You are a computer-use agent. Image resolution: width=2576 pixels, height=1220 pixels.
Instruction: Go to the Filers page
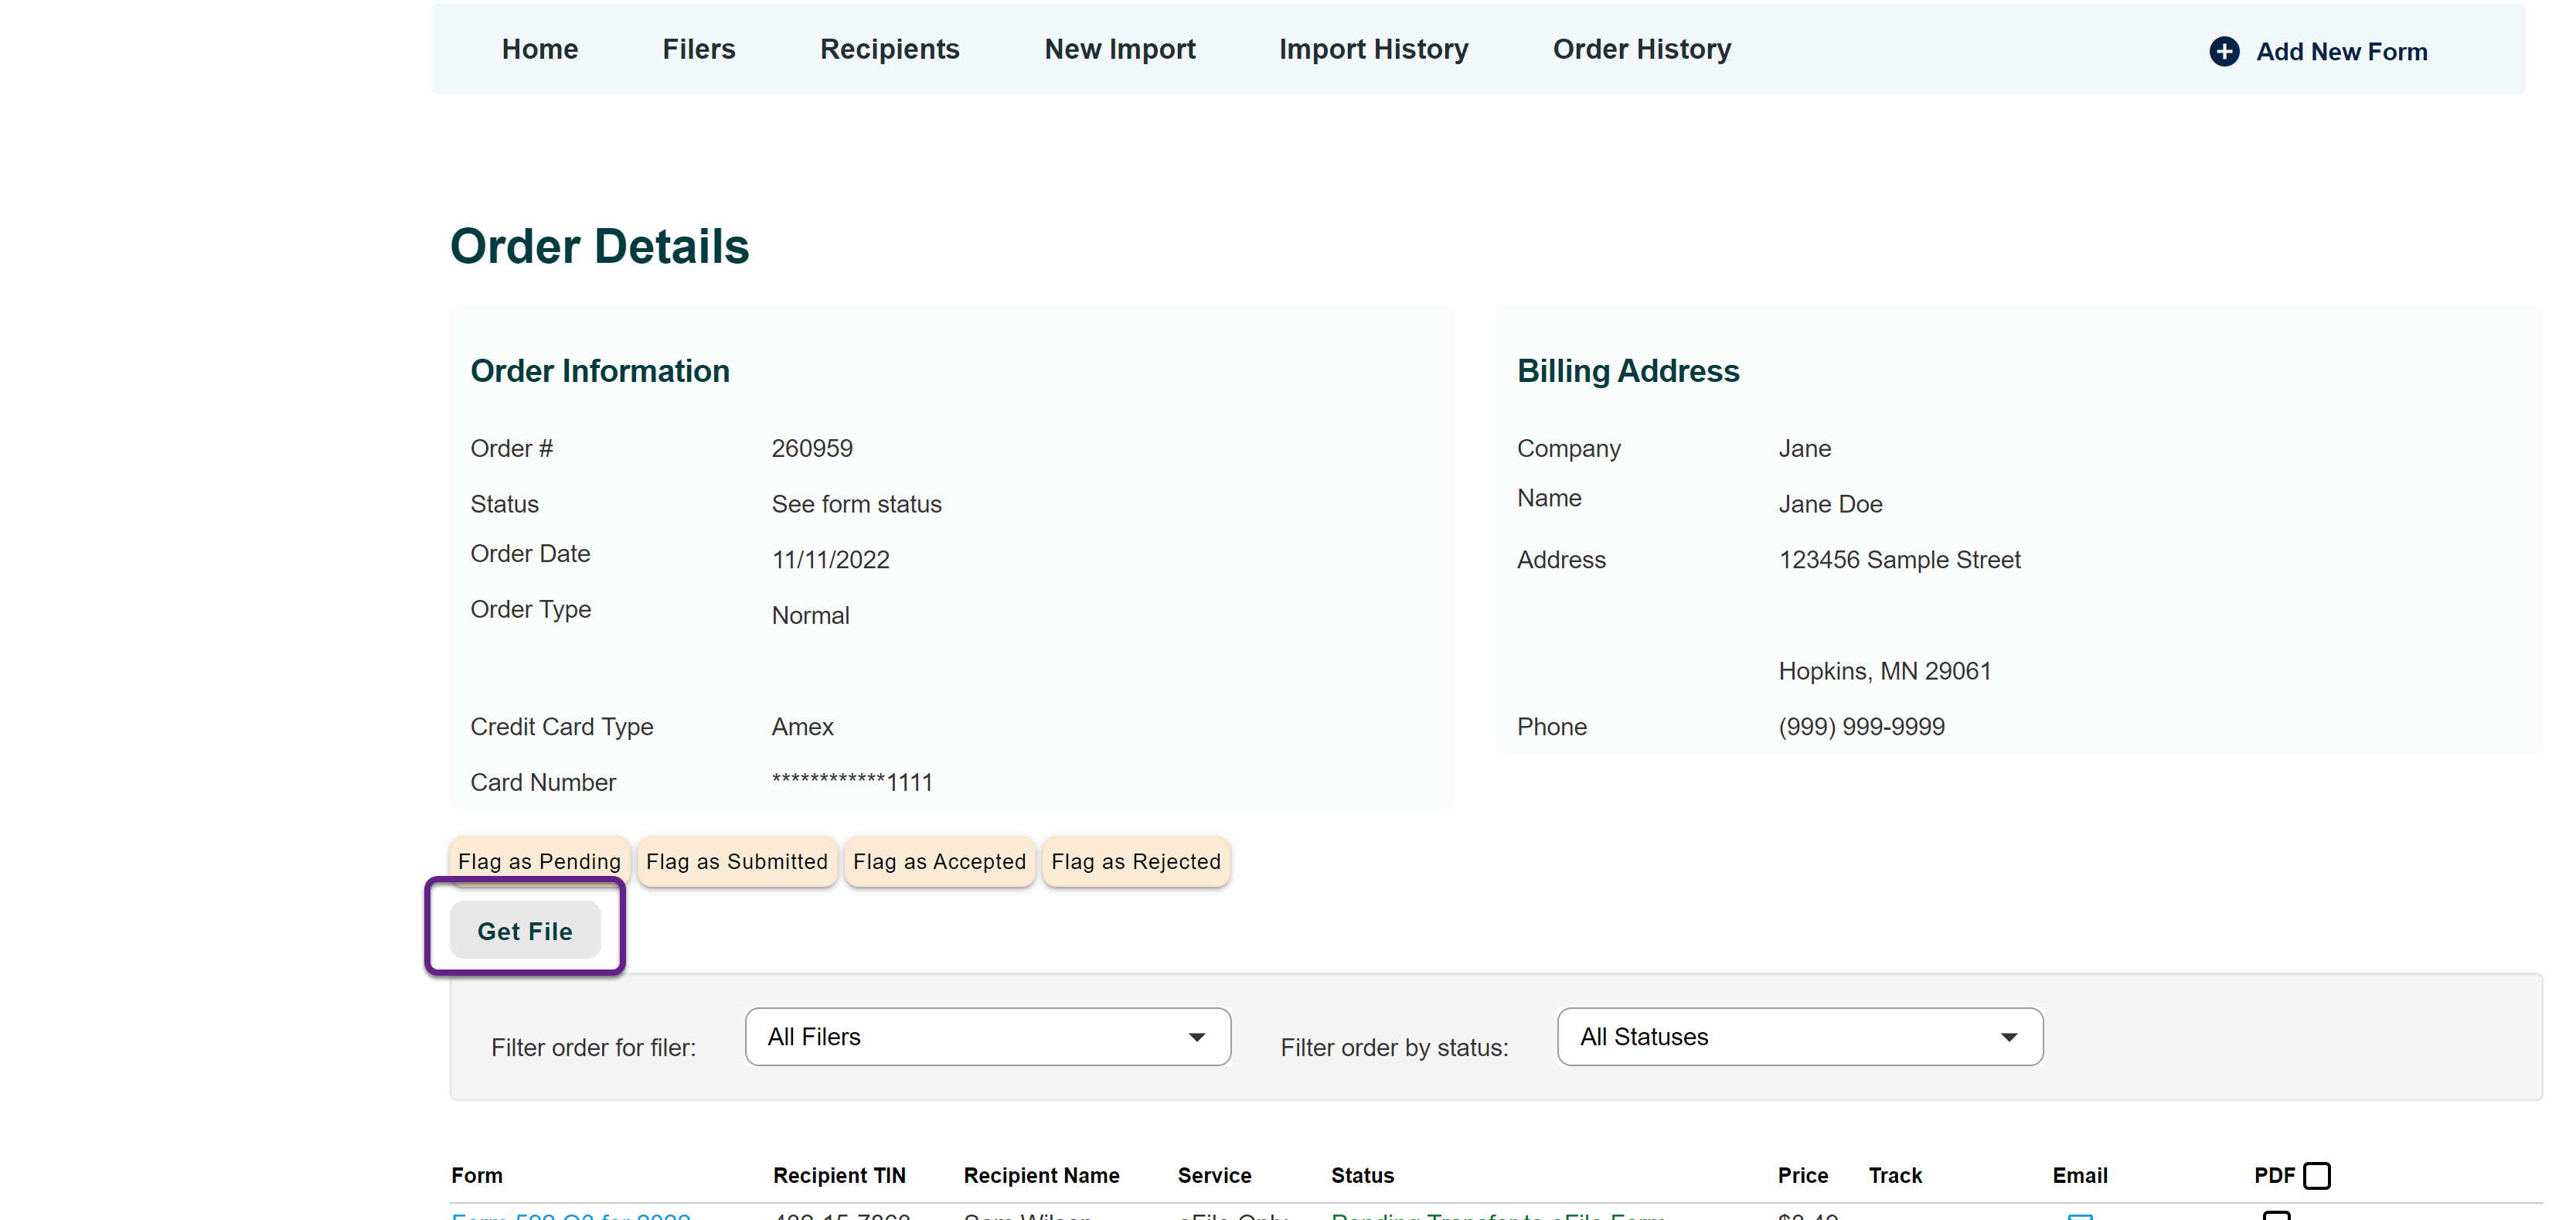tap(698, 49)
